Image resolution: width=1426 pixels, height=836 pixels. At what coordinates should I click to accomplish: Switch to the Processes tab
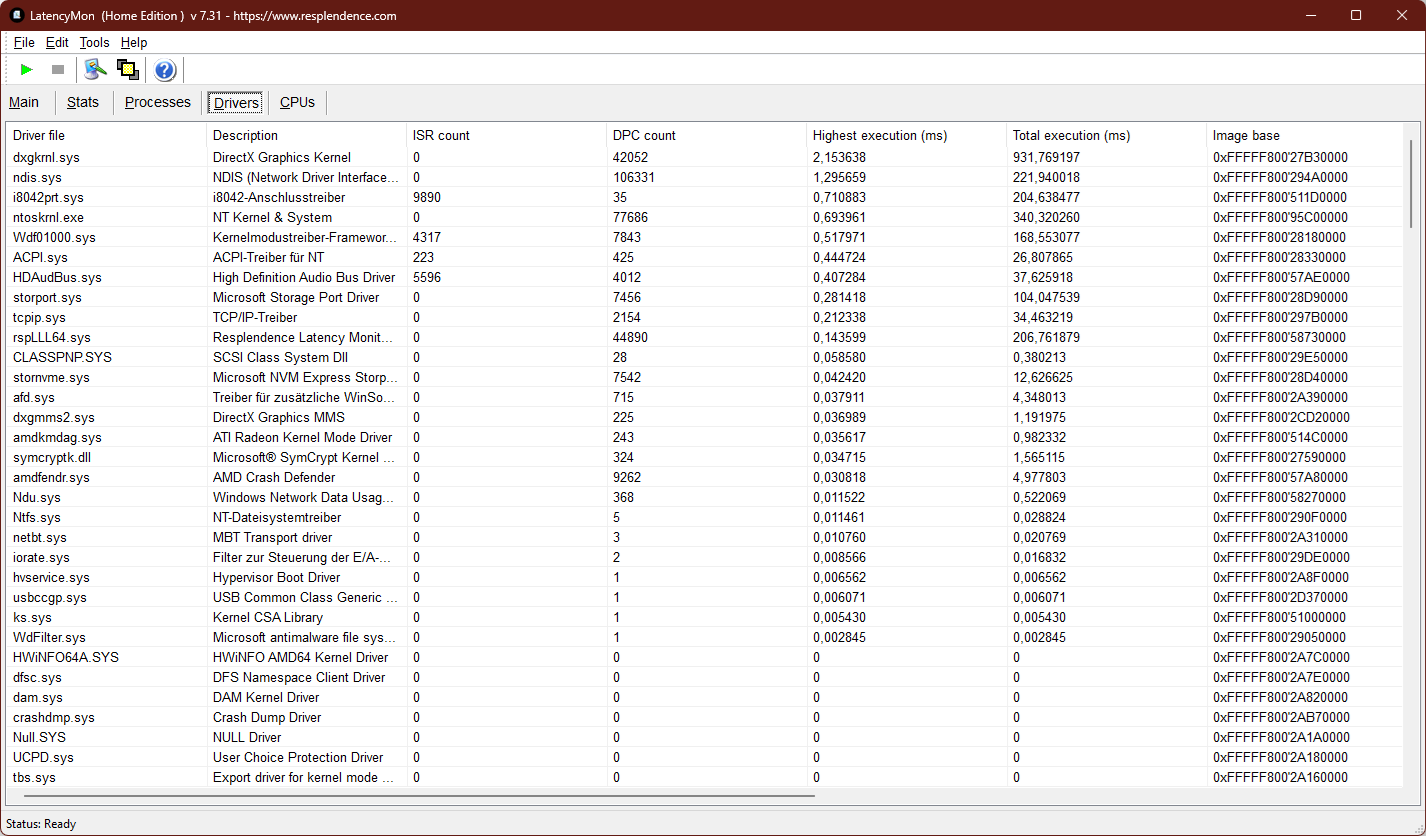pos(157,102)
